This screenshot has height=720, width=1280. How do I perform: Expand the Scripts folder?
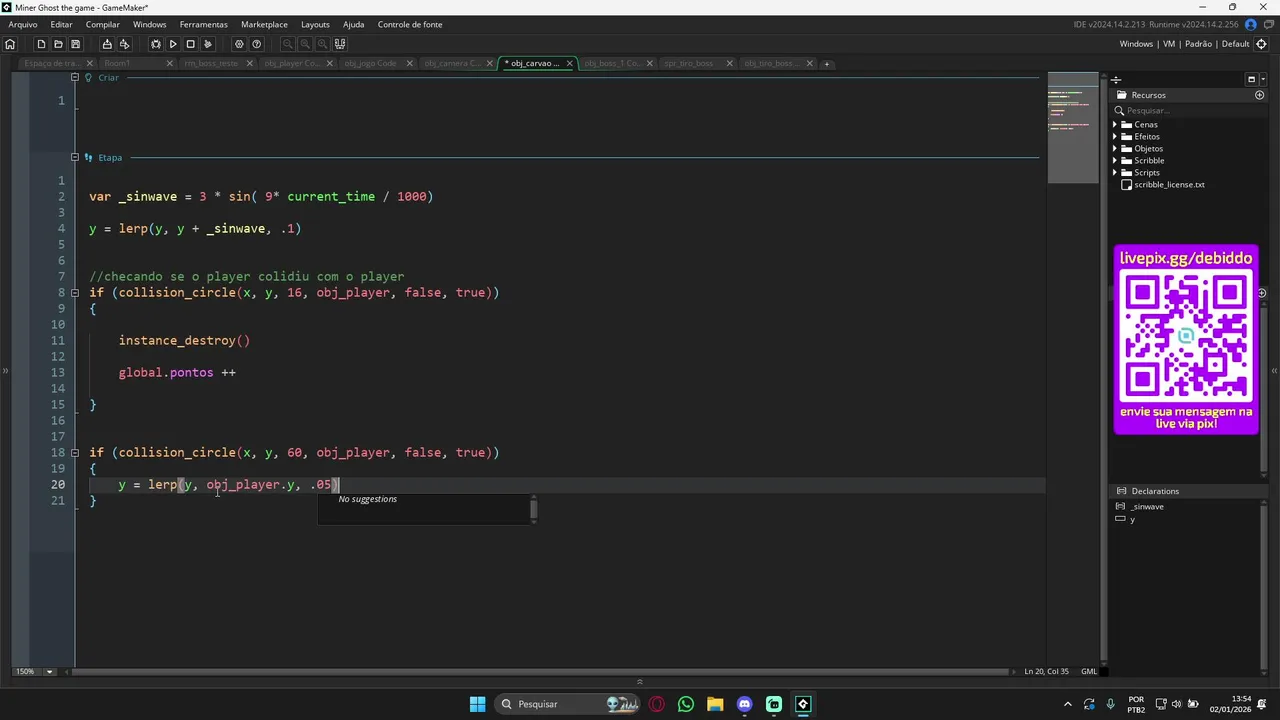(x=1116, y=172)
